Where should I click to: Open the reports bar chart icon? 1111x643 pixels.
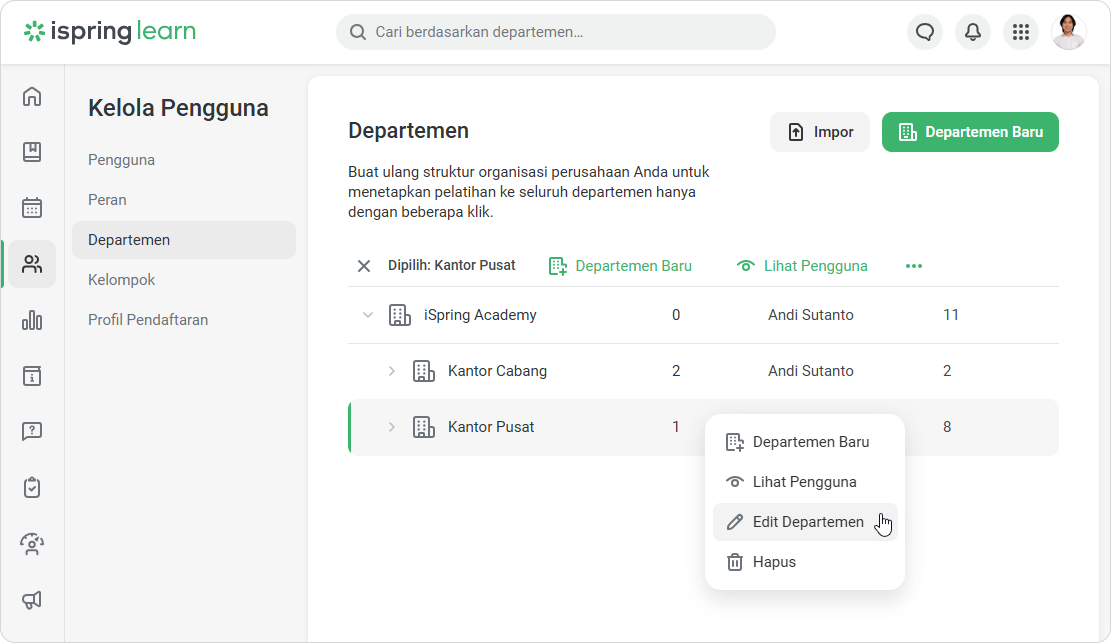coord(32,320)
